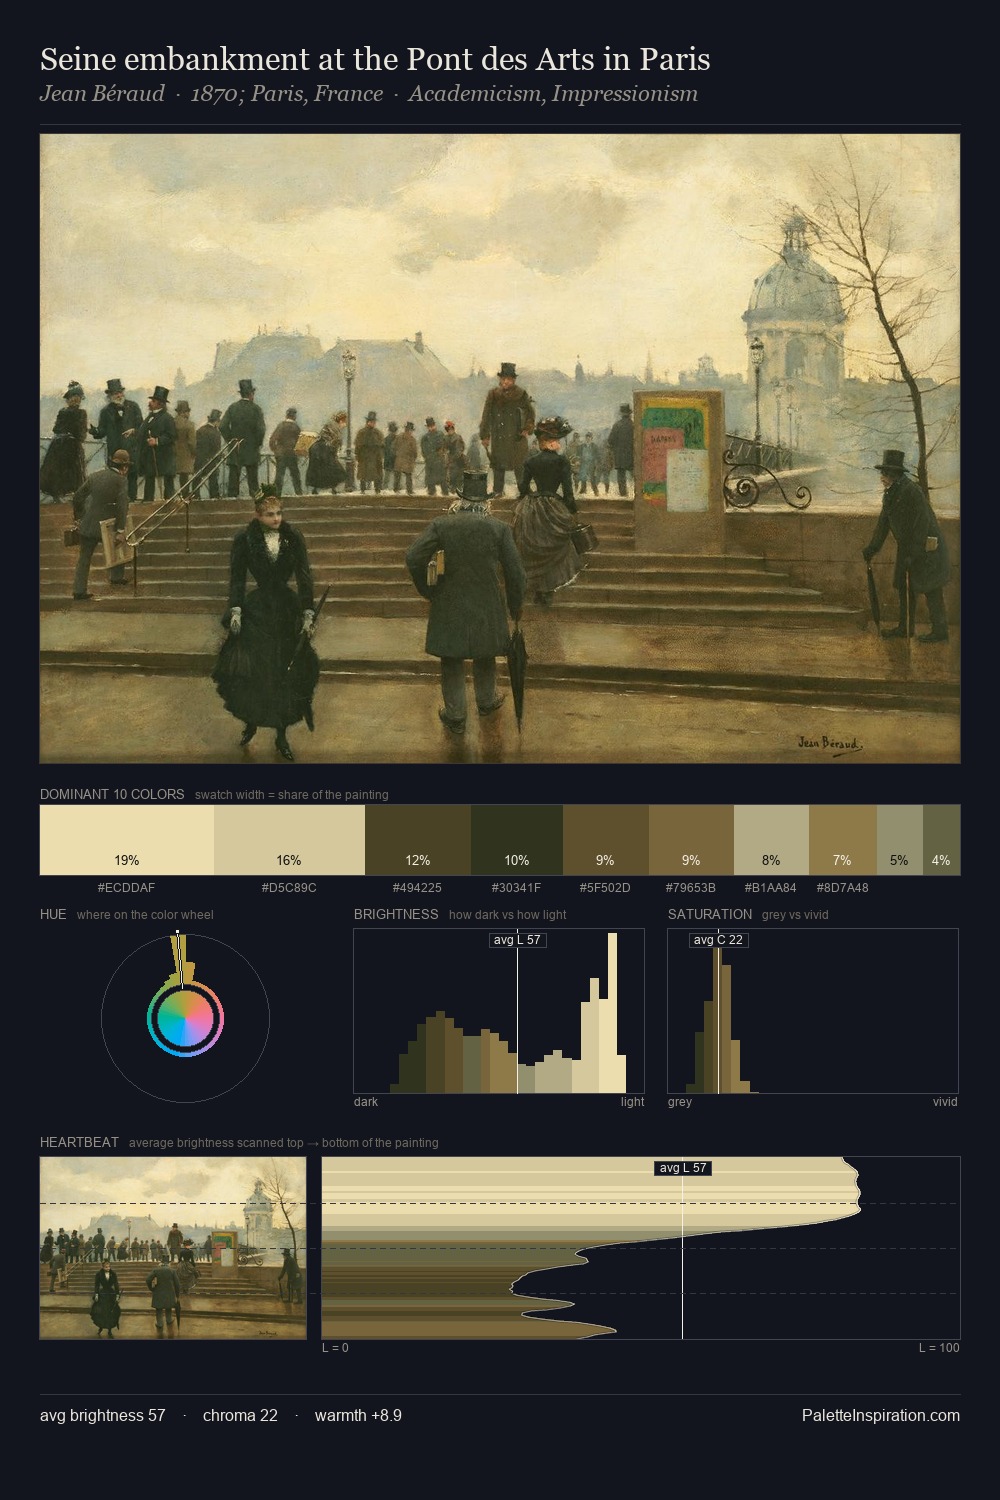Choose the 10% #30341F swatch

(x=517, y=840)
